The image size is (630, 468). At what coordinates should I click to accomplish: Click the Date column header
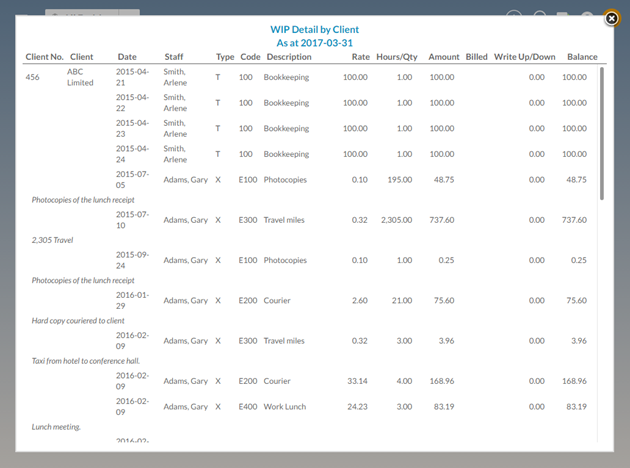(127, 57)
